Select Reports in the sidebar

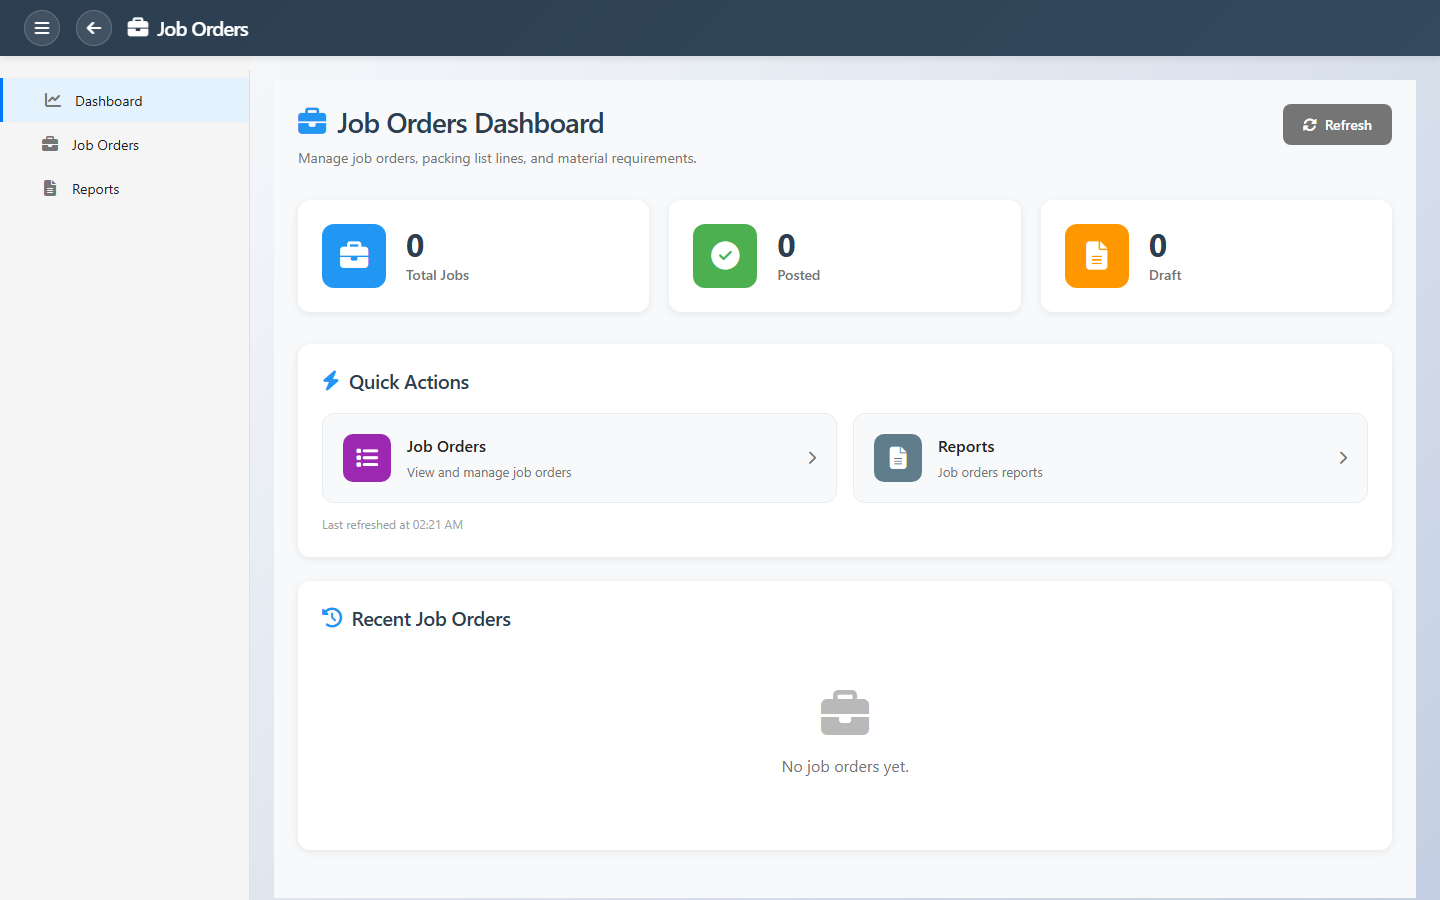click(x=95, y=189)
